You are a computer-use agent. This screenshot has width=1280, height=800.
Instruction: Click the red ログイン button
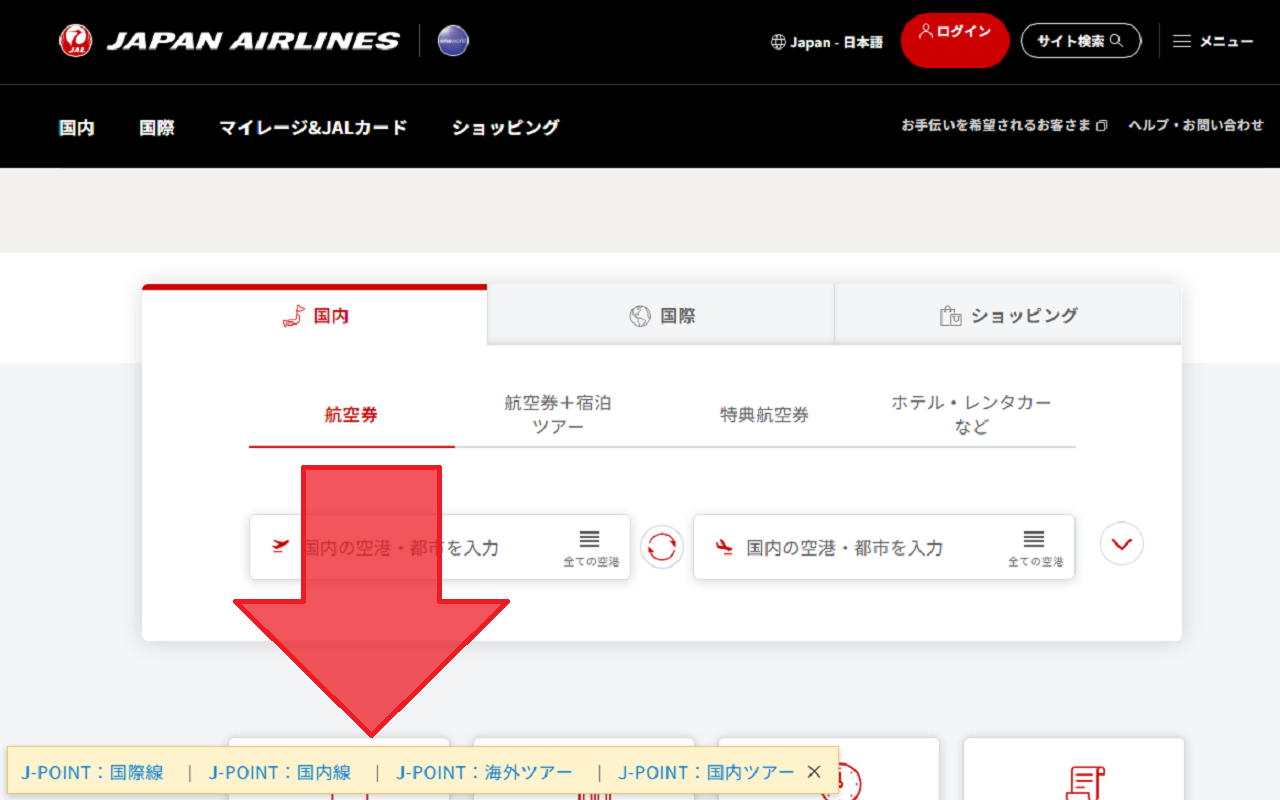(x=954, y=40)
